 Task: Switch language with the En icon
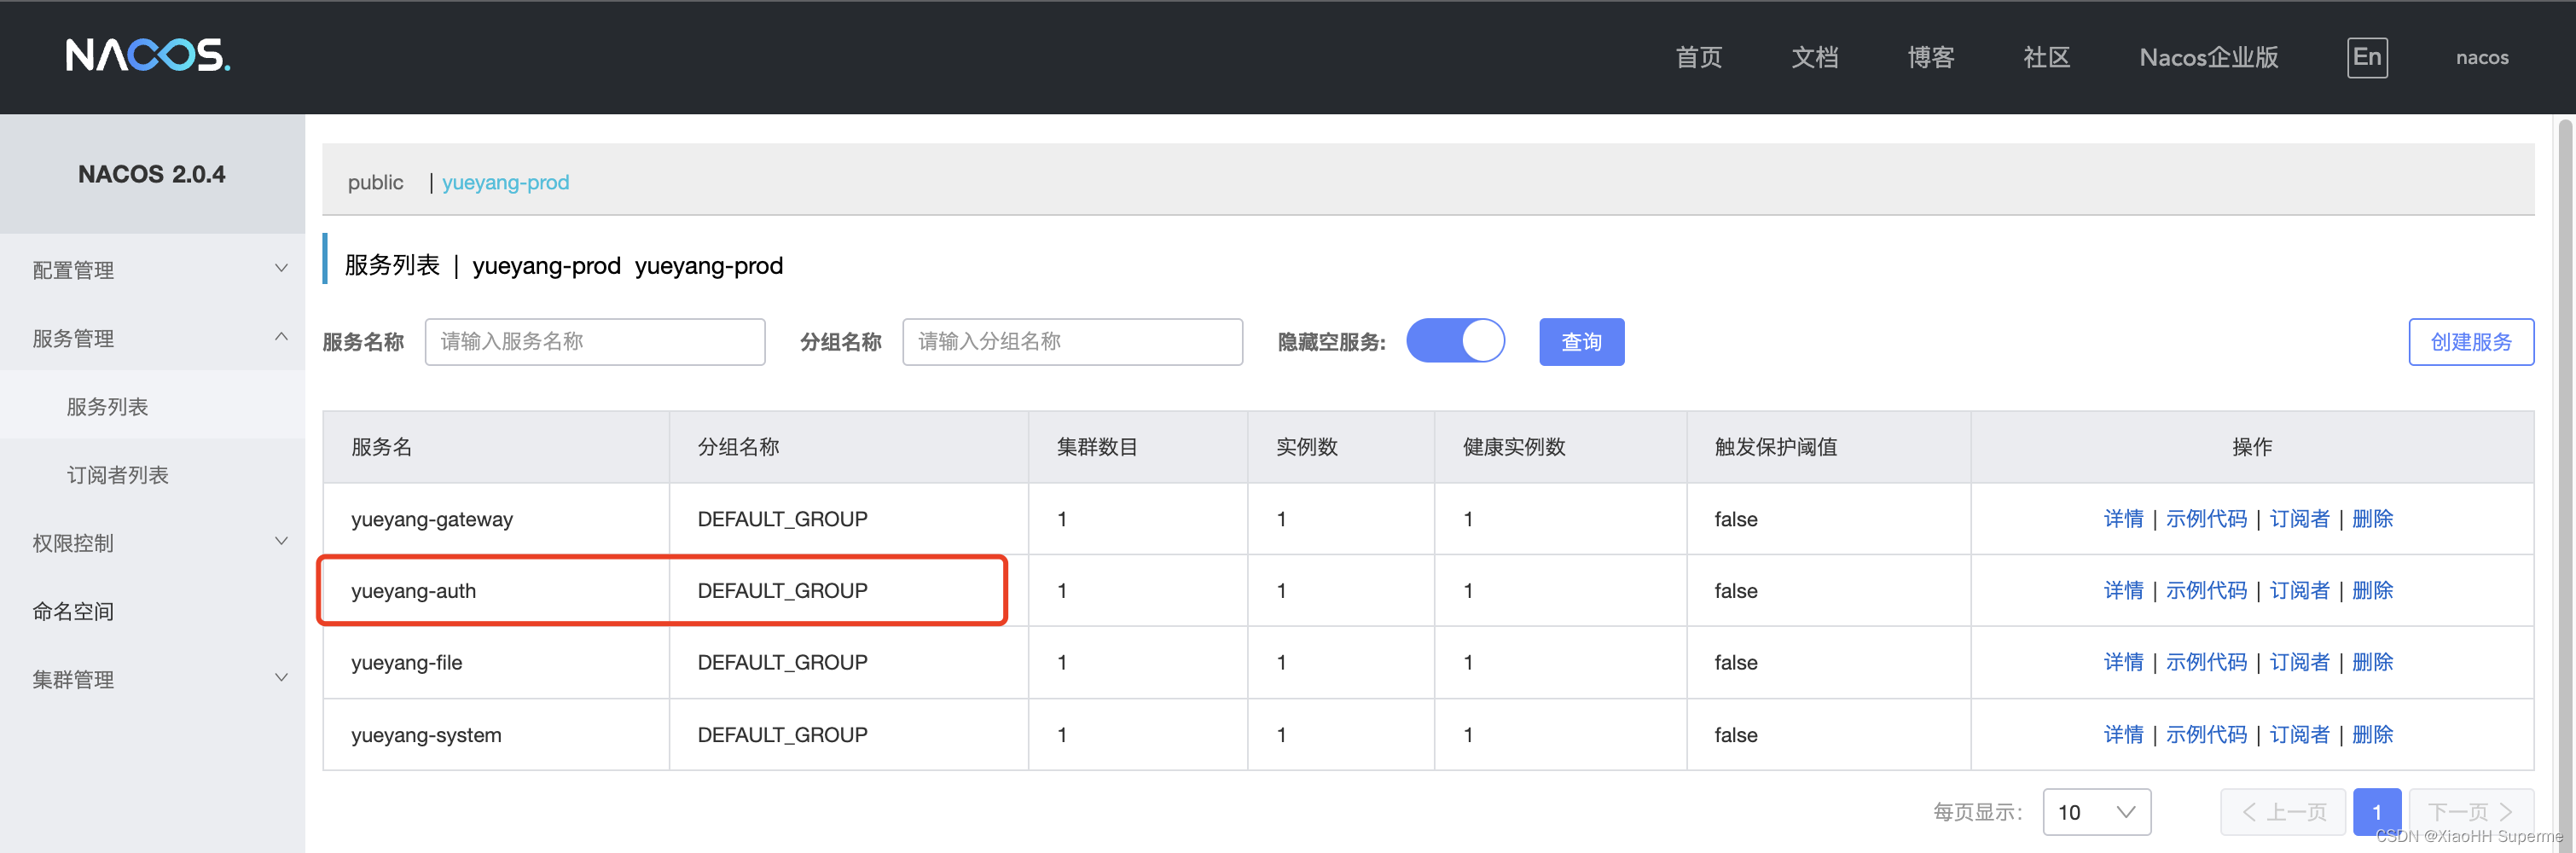2367,57
